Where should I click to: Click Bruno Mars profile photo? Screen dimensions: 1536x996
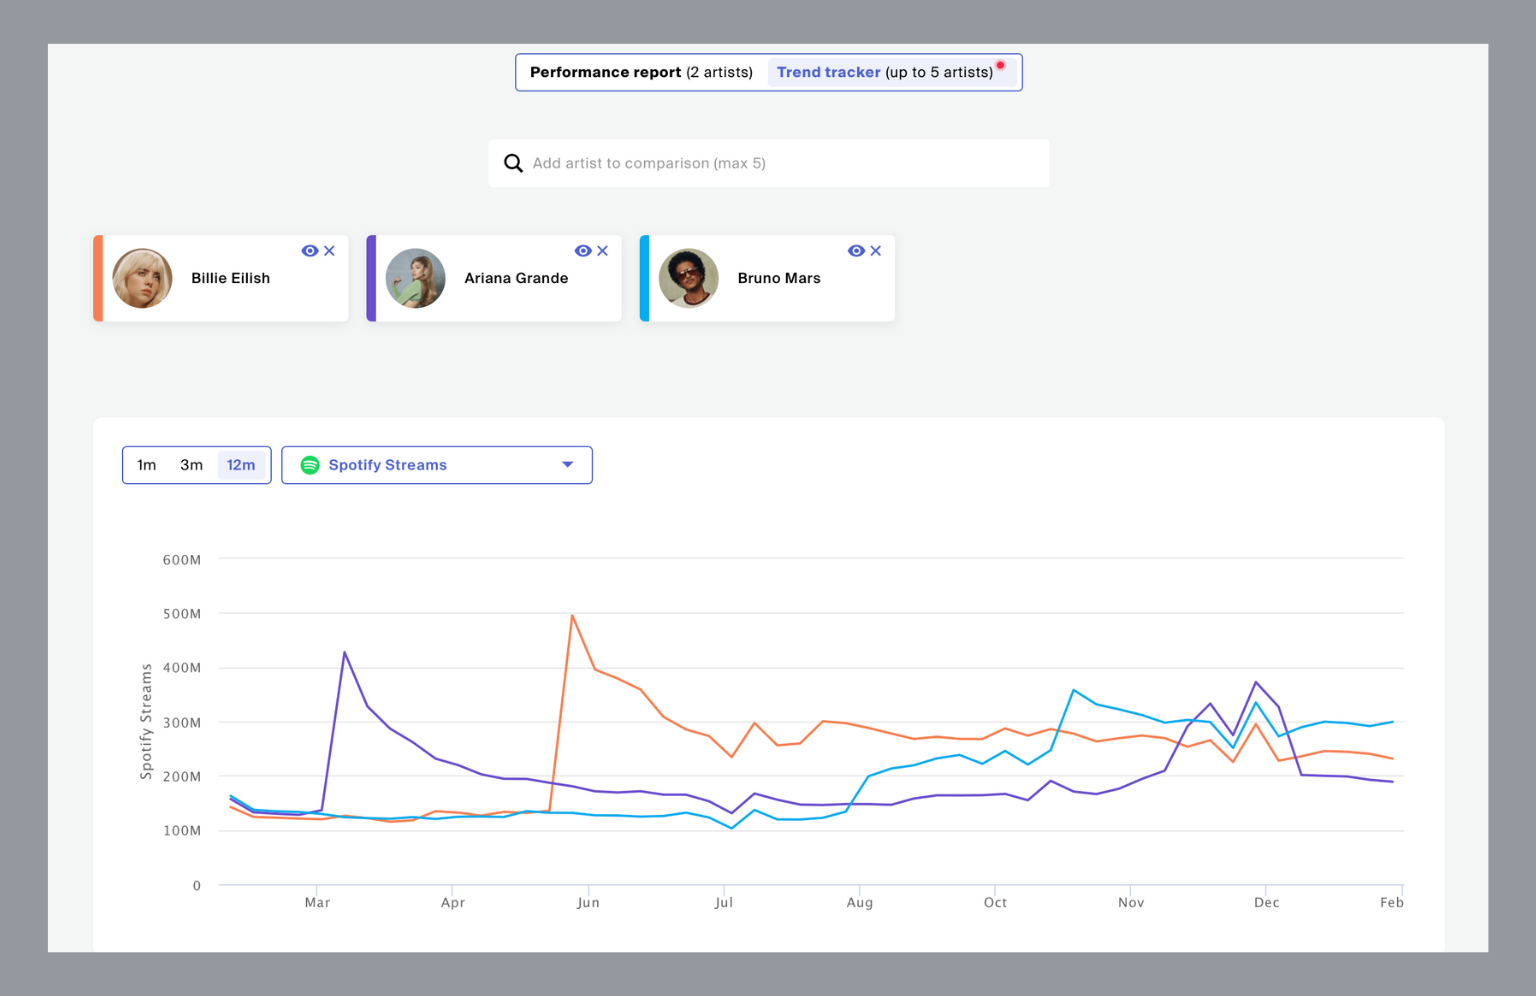[689, 278]
